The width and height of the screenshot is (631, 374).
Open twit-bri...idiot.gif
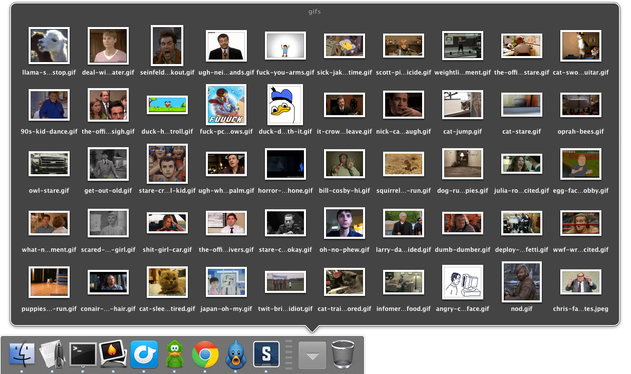pyautogui.click(x=285, y=282)
